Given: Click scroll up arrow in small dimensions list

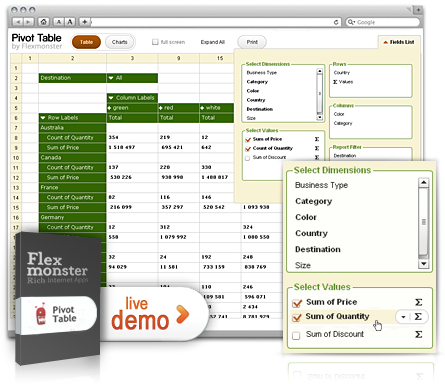Looking at the screenshot, I should click(x=320, y=71).
